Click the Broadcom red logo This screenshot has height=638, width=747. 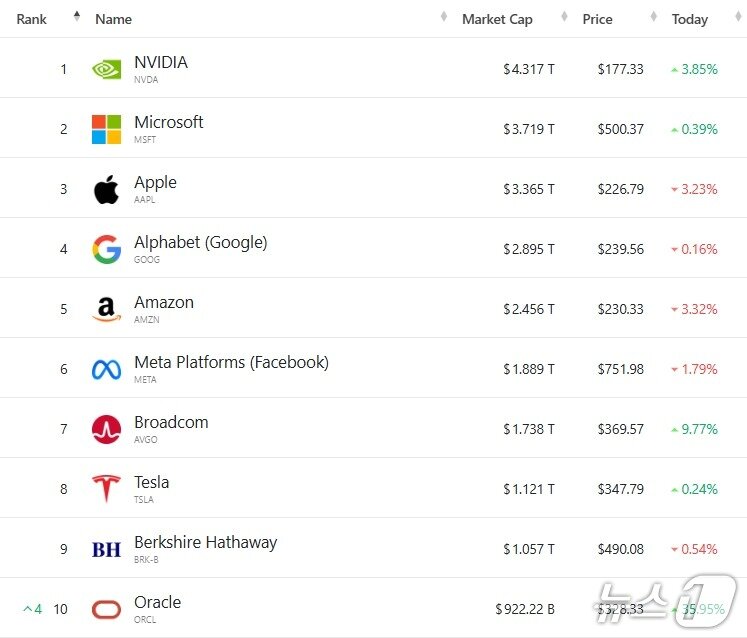click(x=106, y=429)
